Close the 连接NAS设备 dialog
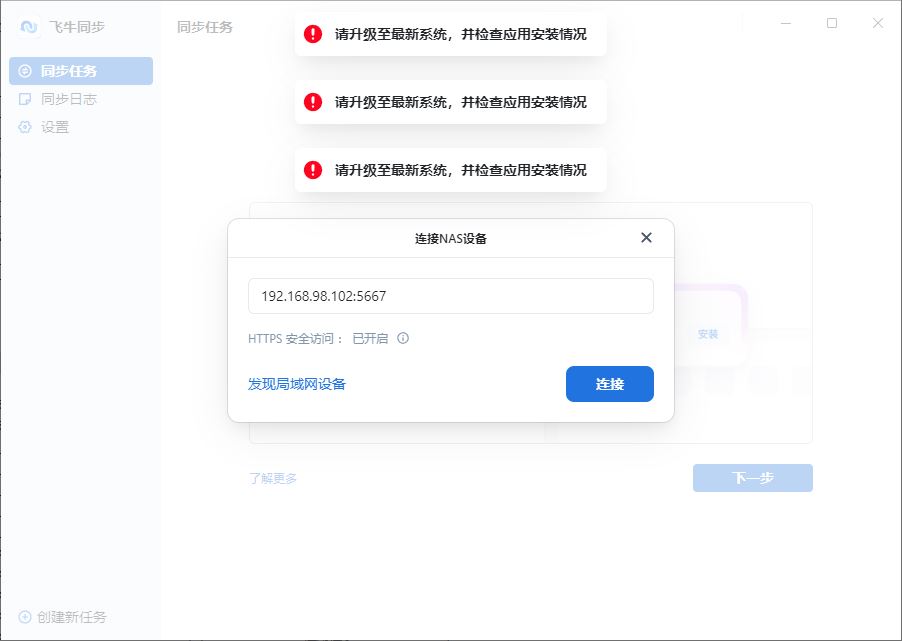 click(646, 238)
